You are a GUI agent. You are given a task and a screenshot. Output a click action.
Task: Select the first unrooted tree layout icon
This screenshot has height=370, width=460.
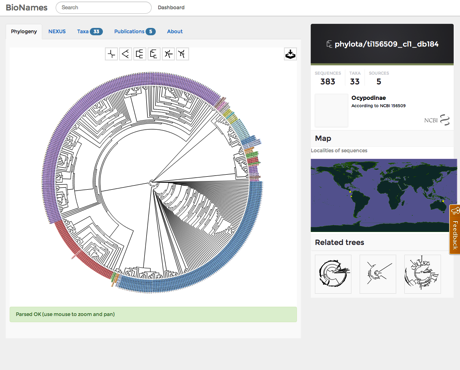(111, 54)
